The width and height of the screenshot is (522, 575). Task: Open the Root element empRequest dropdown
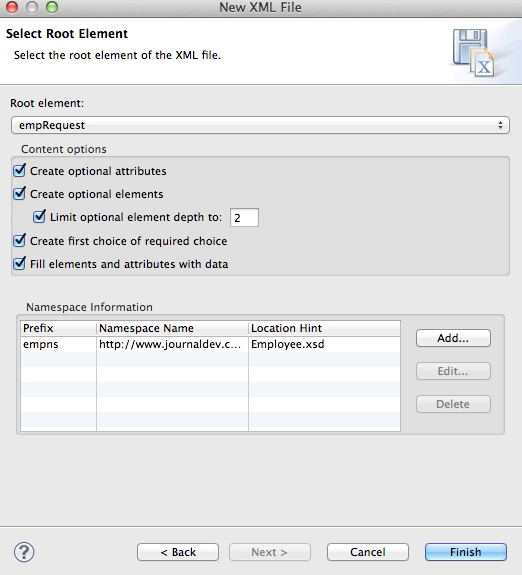260,125
